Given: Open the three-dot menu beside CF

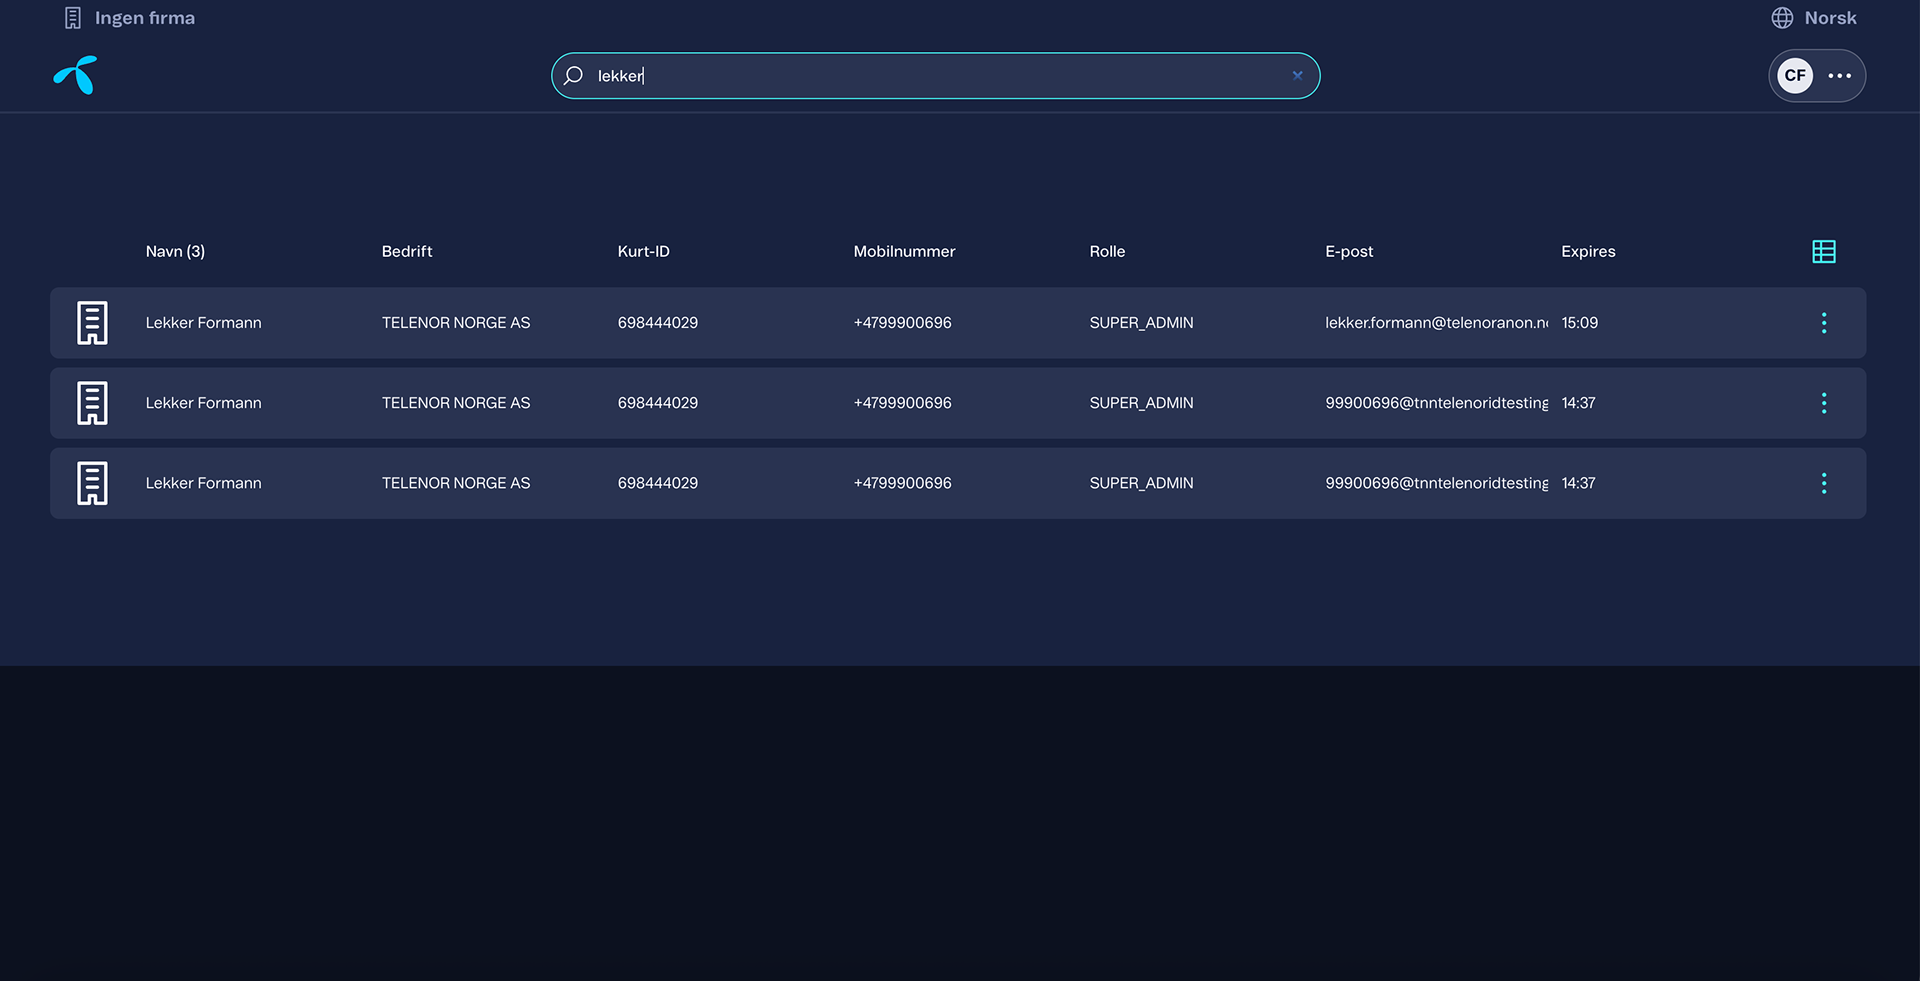Looking at the screenshot, I should point(1840,75).
